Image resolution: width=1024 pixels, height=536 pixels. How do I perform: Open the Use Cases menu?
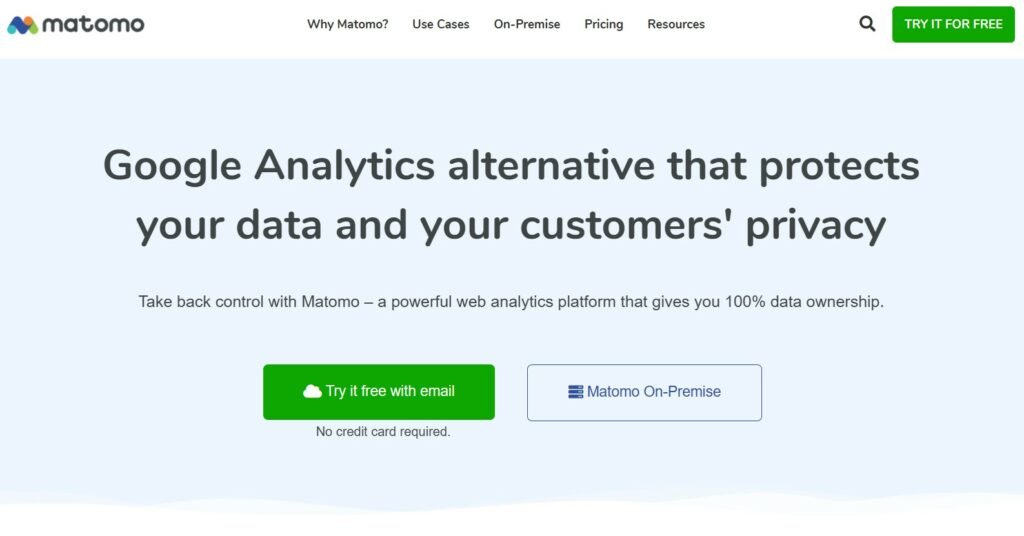pos(440,24)
